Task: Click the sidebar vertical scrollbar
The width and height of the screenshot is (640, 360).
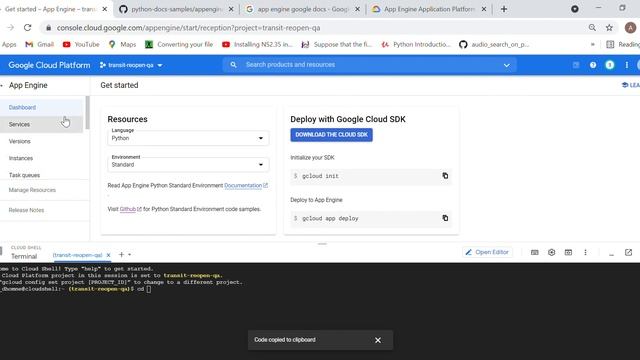Action: 87,112
